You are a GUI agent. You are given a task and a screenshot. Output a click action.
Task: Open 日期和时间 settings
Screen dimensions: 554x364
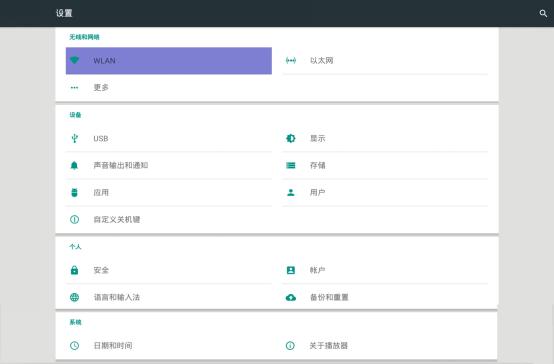point(169,346)
